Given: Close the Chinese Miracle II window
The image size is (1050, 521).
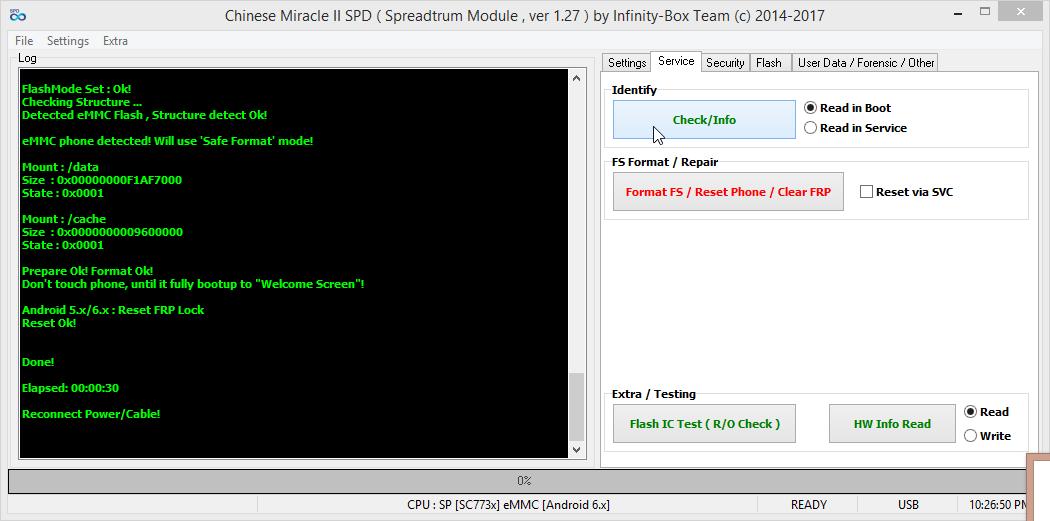Looking at the screenshot, I should [1021, 11].
